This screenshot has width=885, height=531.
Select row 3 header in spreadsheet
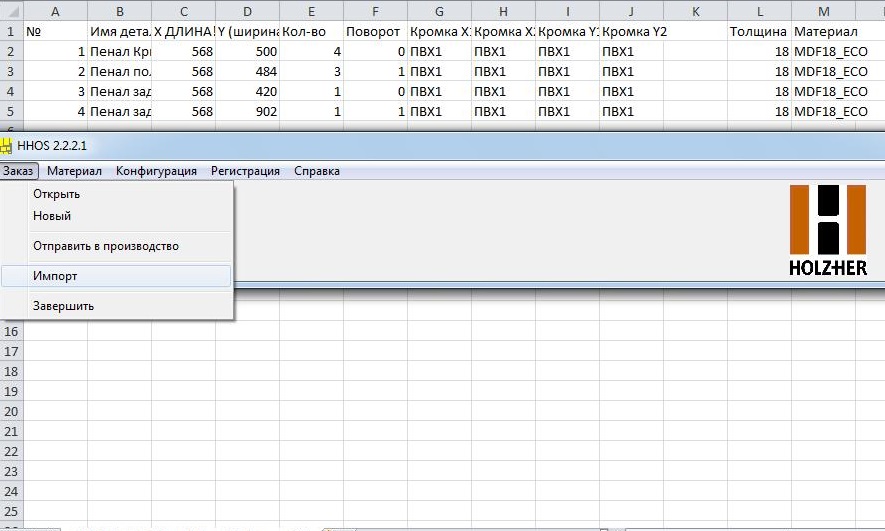pyautogui.click(x=11, y=72)
